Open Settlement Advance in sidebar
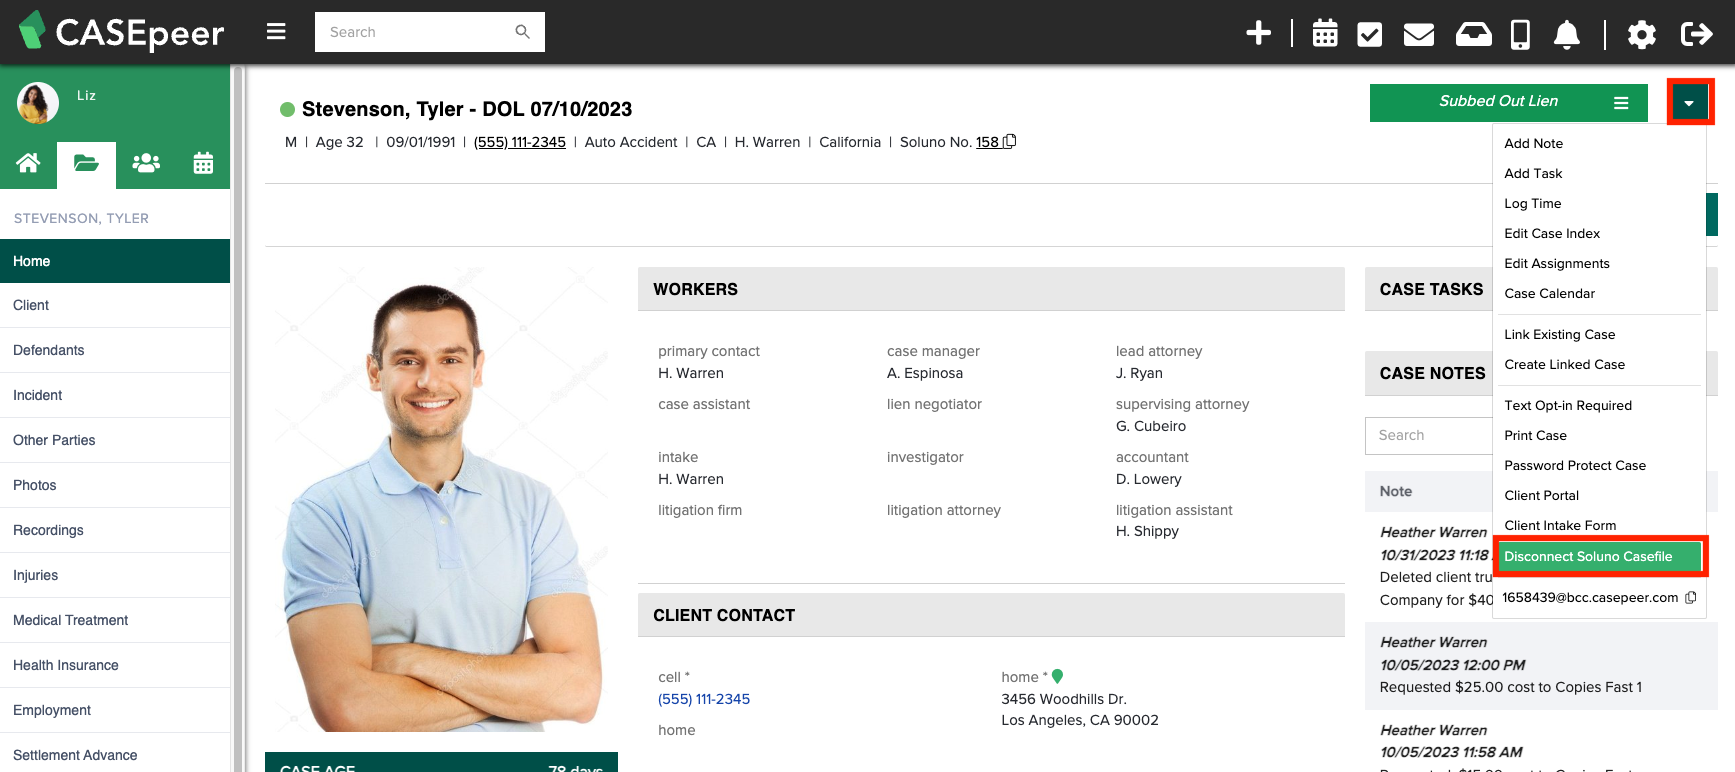Screen dimensions: 1735x772 (x=115, y=754)
